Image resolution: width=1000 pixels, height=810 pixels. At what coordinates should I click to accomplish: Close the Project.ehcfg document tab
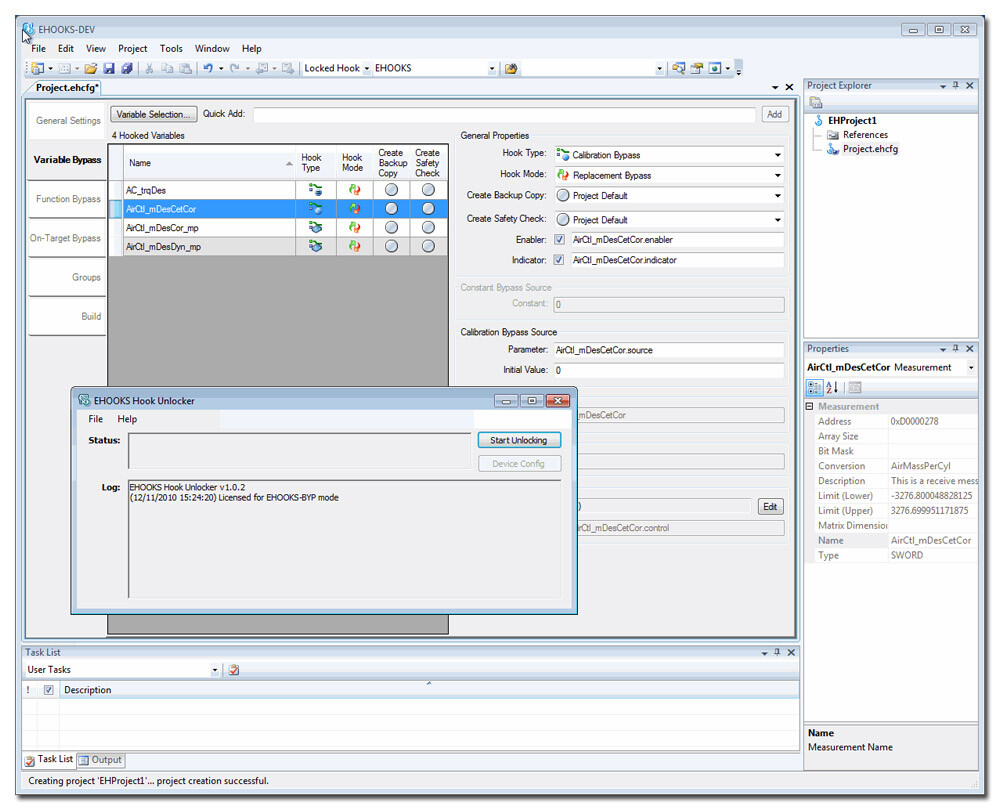(x=790, y=87)
